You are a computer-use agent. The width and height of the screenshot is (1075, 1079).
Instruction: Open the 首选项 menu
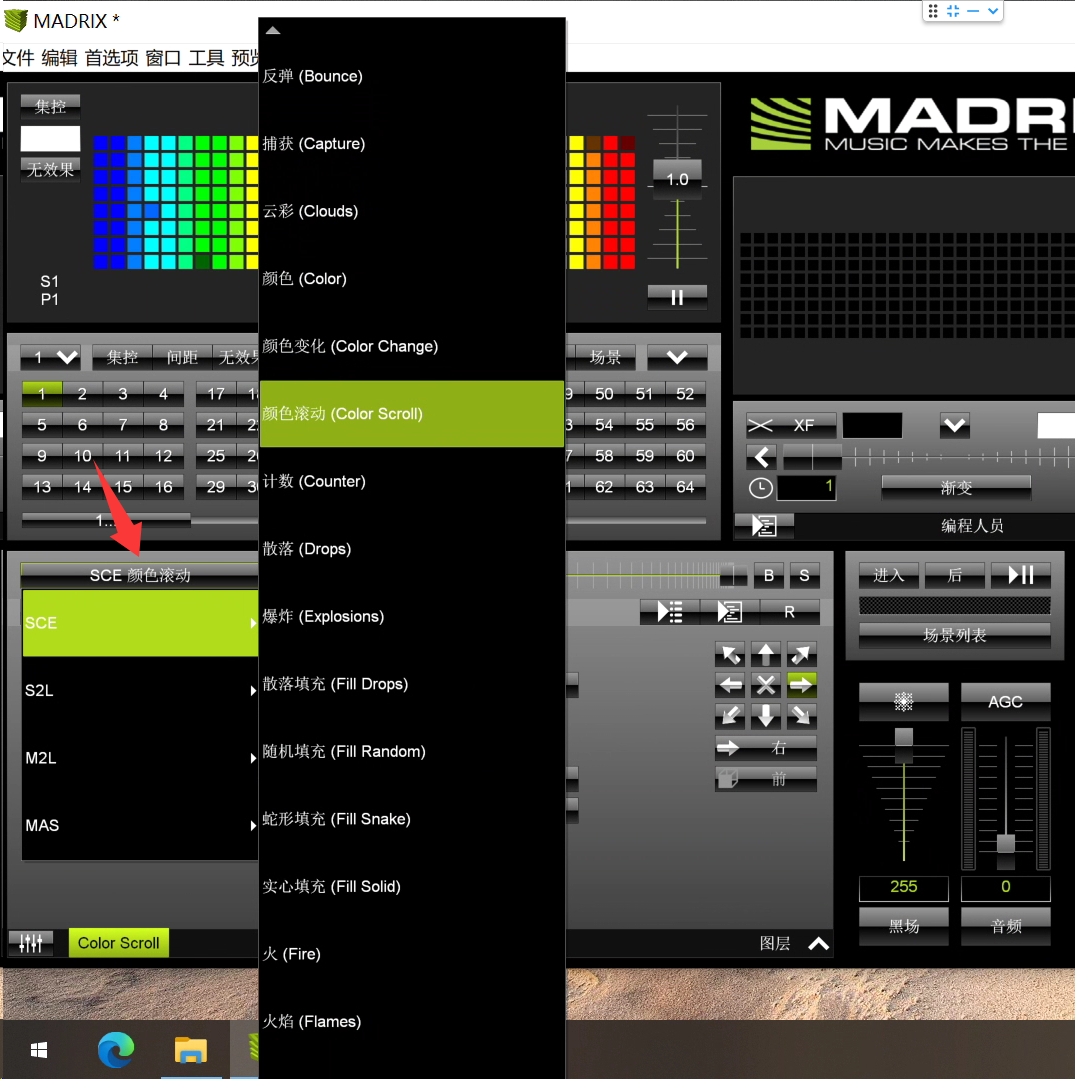tap(111, 58)
